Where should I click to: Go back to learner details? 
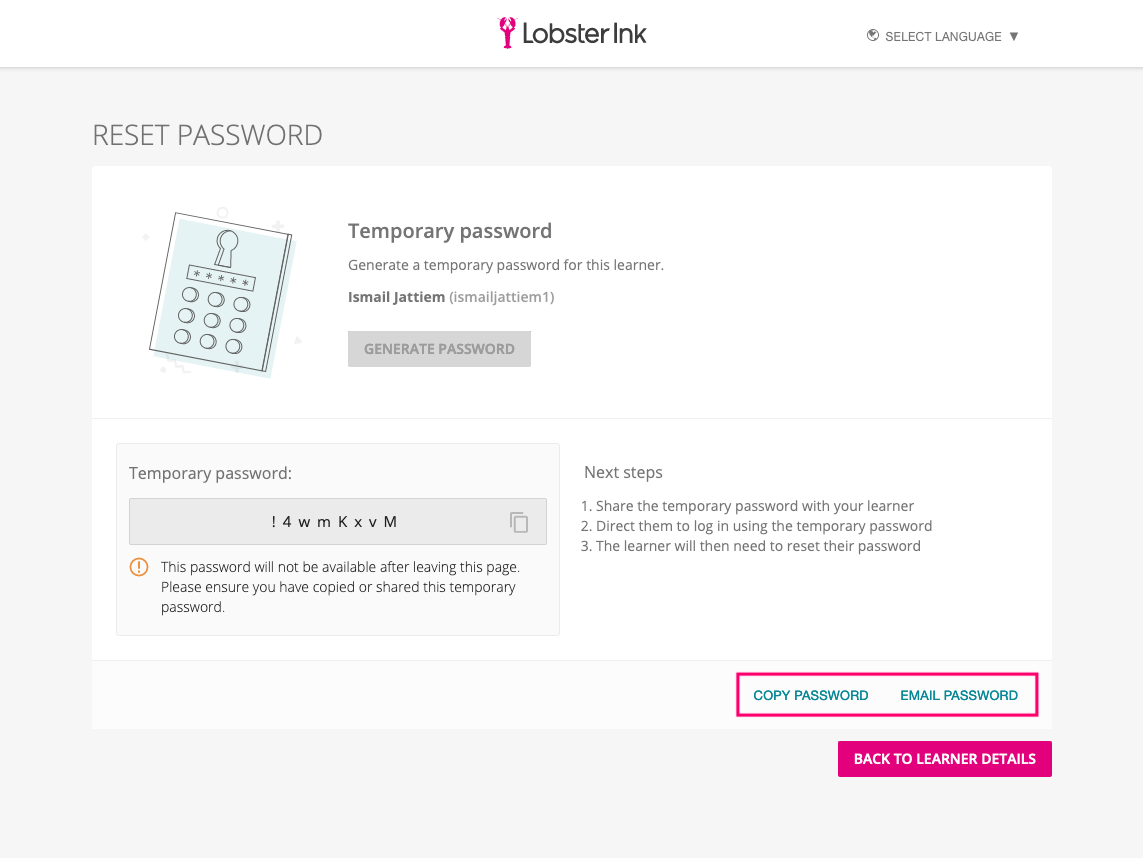pyautogui.click(x=945, y=759)
